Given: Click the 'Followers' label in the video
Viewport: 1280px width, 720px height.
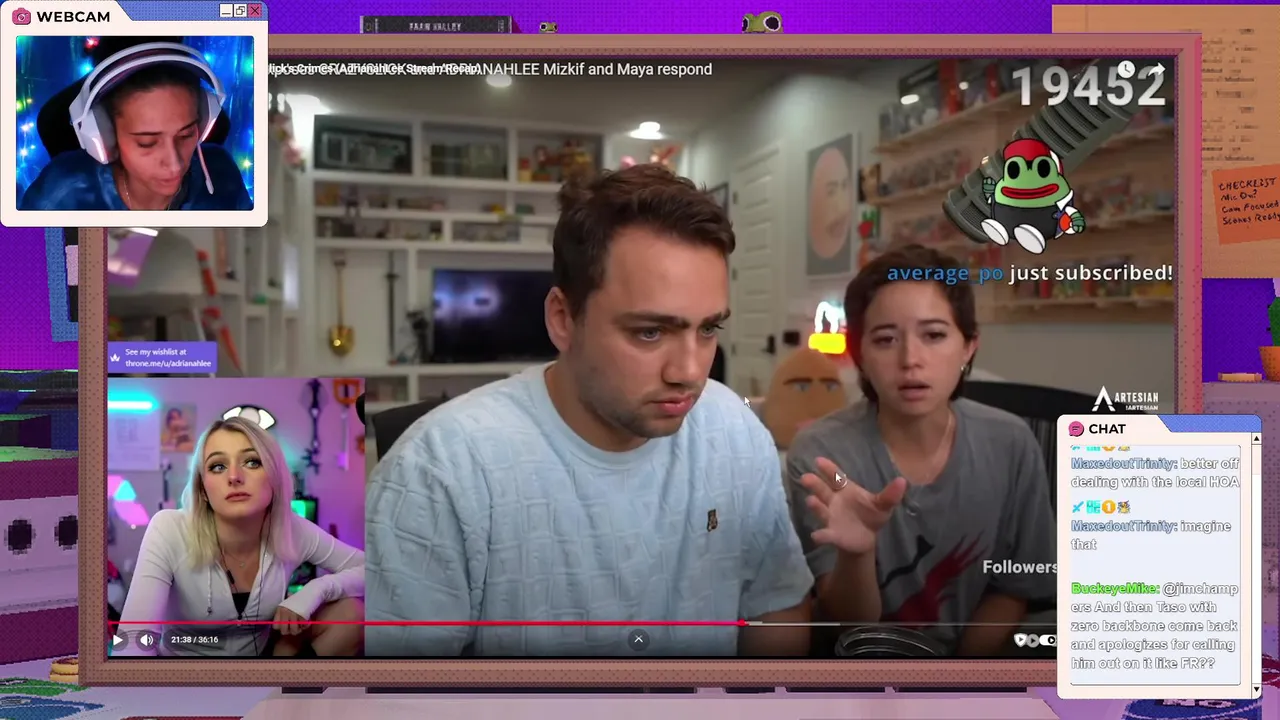Looking at the screenshot, I should (1019, 567).
